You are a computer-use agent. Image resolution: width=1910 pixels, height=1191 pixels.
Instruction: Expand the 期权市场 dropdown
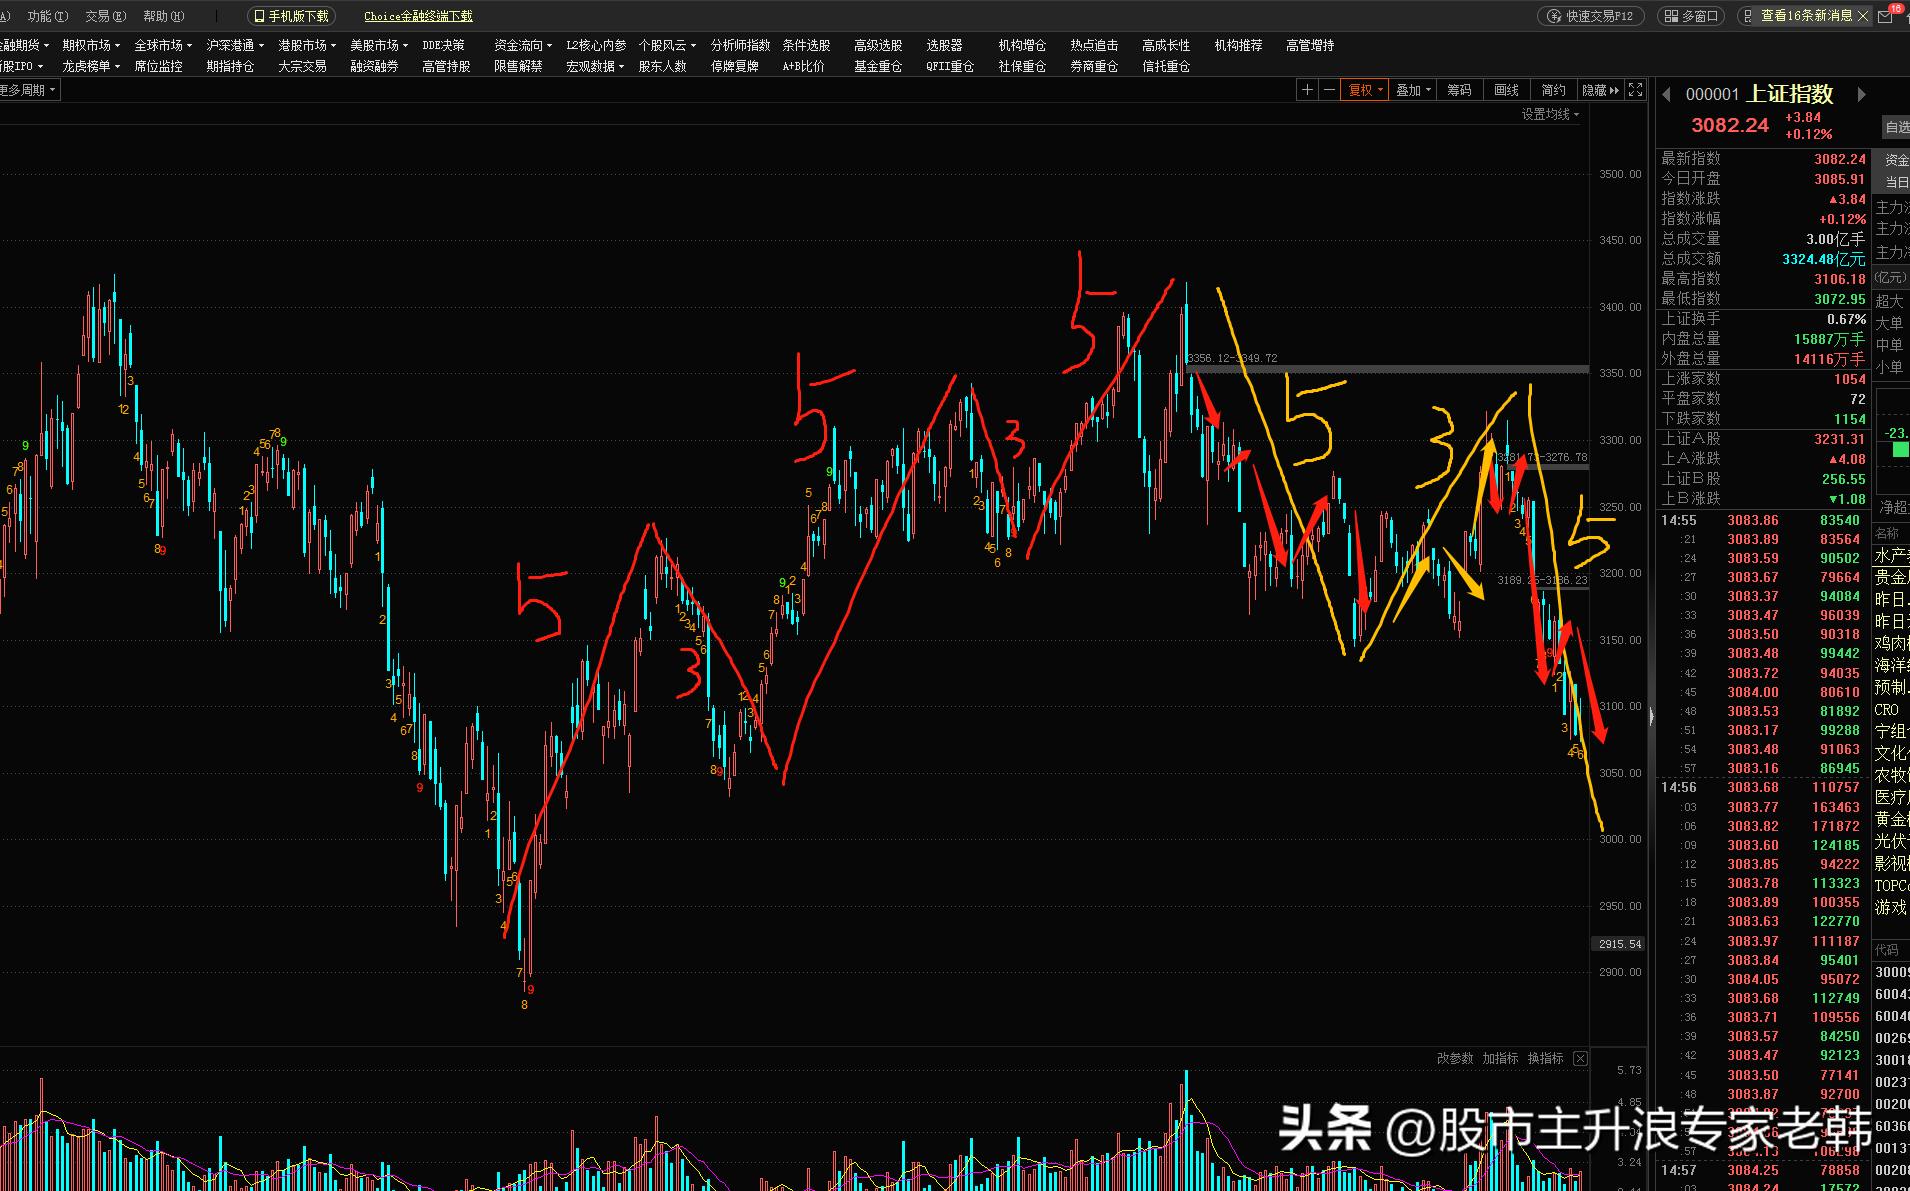[91, 45]
